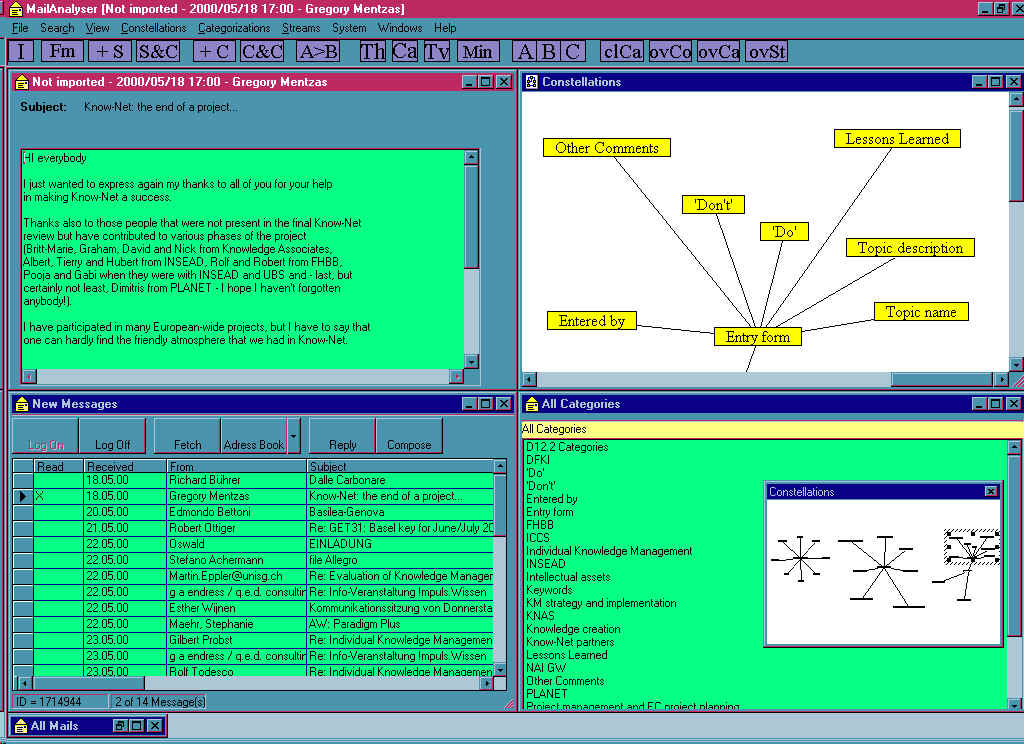Open the Constellations menu
The height and width of the screenshot is (744, 1024).
pos(153,28)
